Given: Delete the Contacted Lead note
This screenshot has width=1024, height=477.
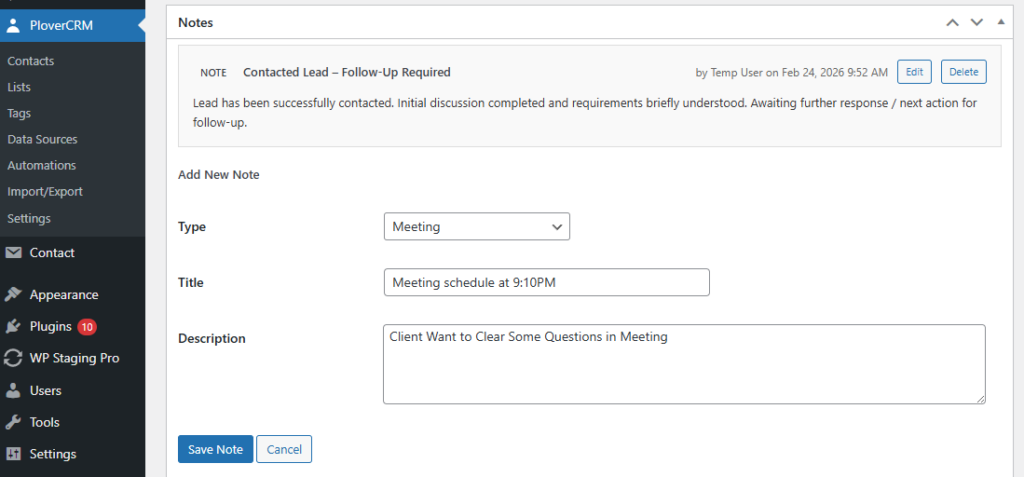Looking at the screenshot, I should (963, 72).
